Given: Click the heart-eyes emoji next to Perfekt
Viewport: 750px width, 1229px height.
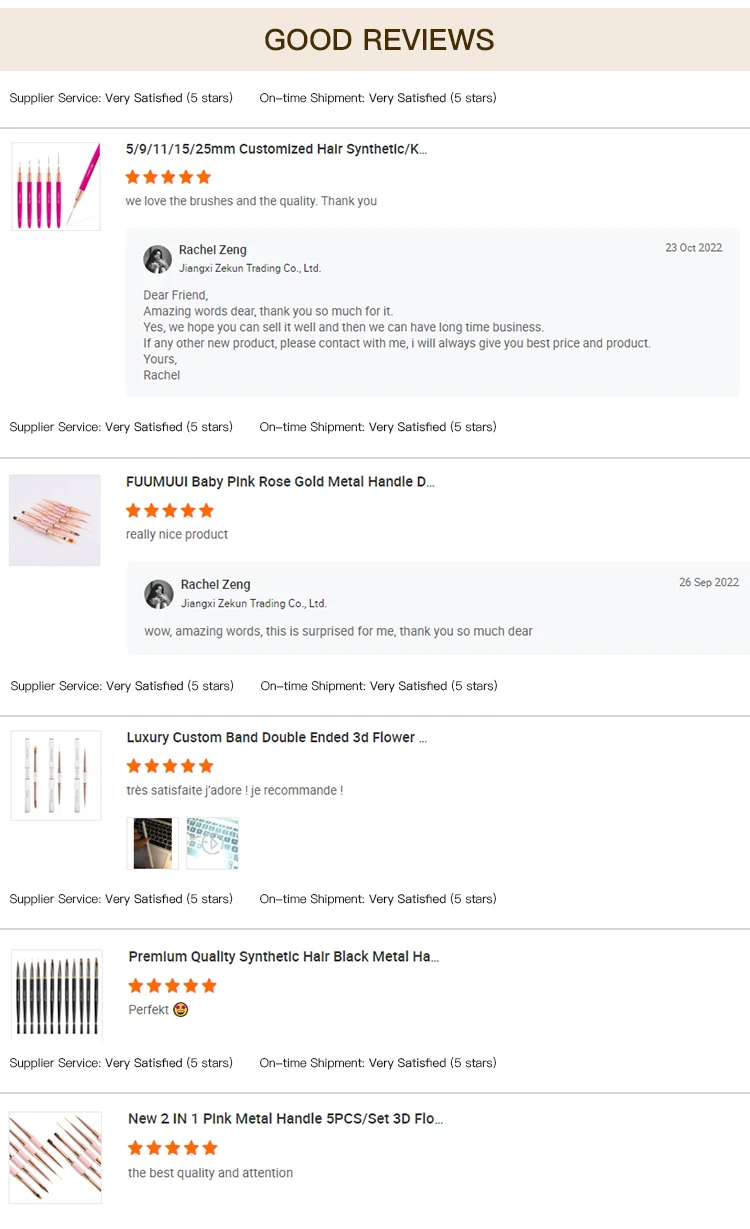Looking at the screenshot, I should click(x=181, y=1010).
